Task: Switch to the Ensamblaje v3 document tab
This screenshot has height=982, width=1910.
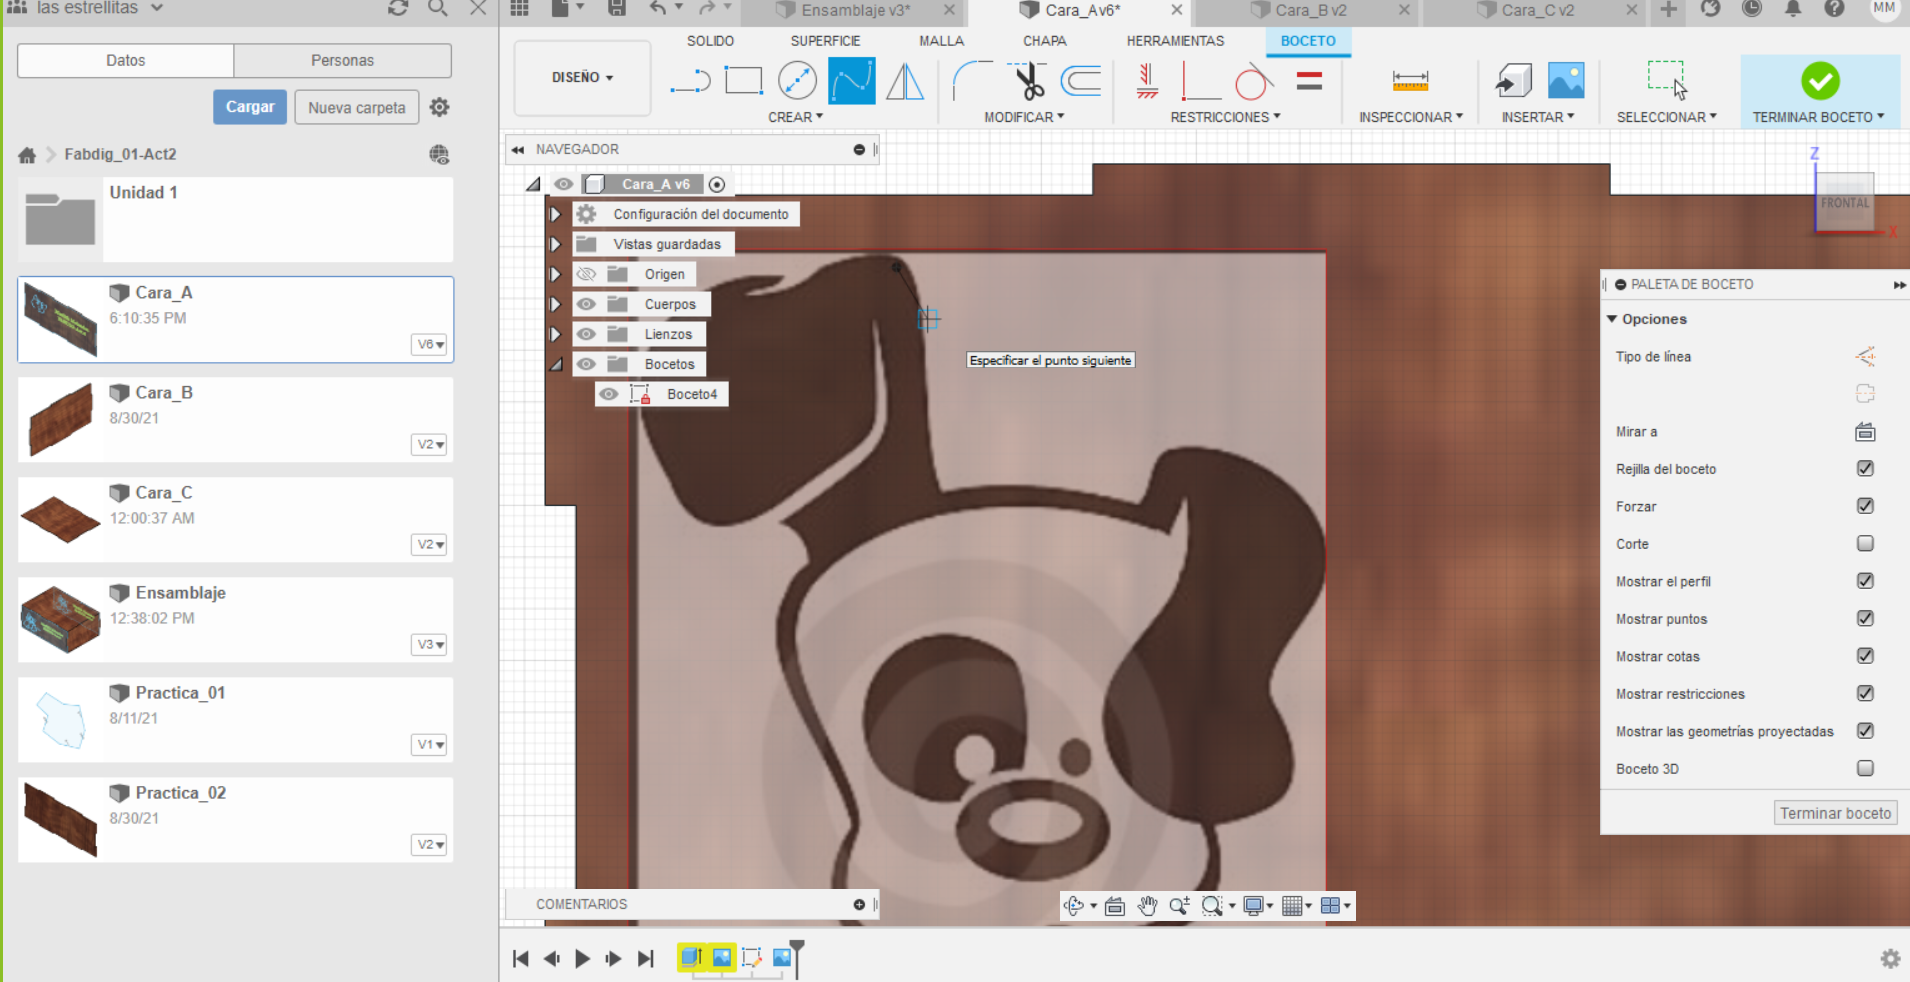Action: click(x=855, y=10)
